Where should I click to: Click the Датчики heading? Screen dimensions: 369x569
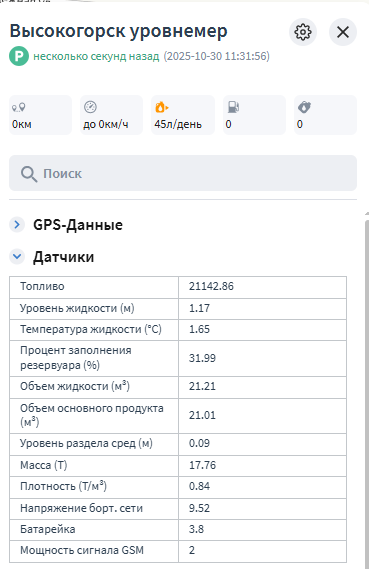63,257
